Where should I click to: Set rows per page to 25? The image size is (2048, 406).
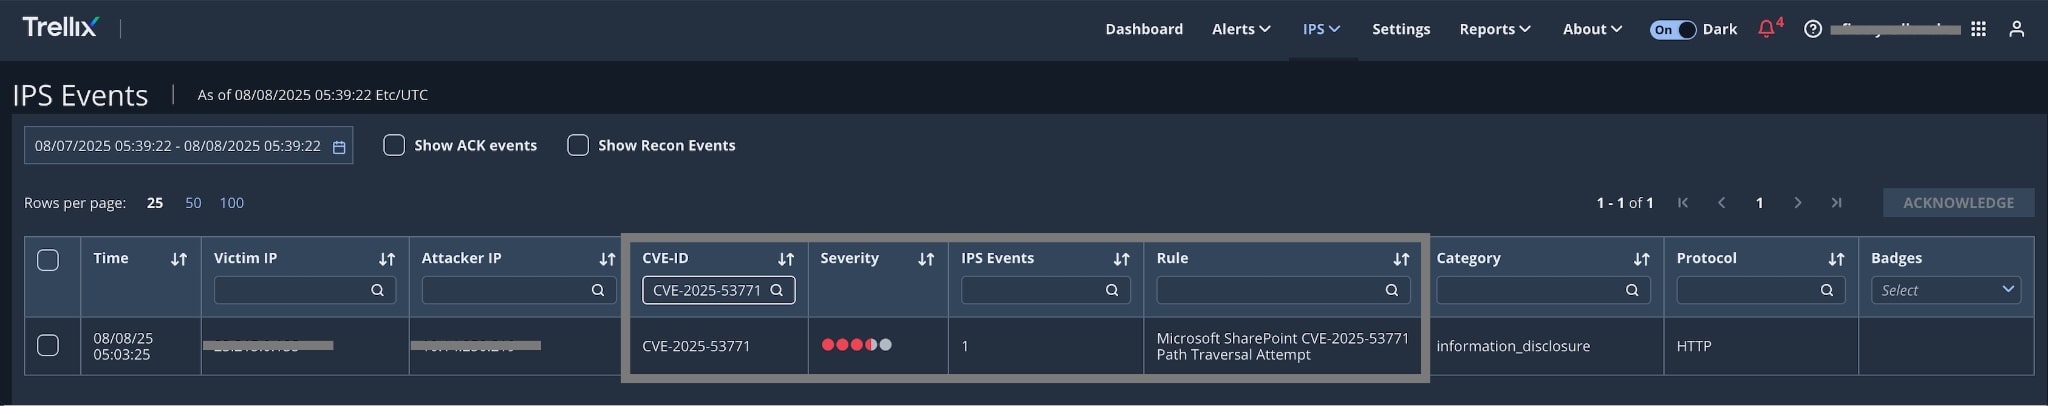(x=155, y=203)
